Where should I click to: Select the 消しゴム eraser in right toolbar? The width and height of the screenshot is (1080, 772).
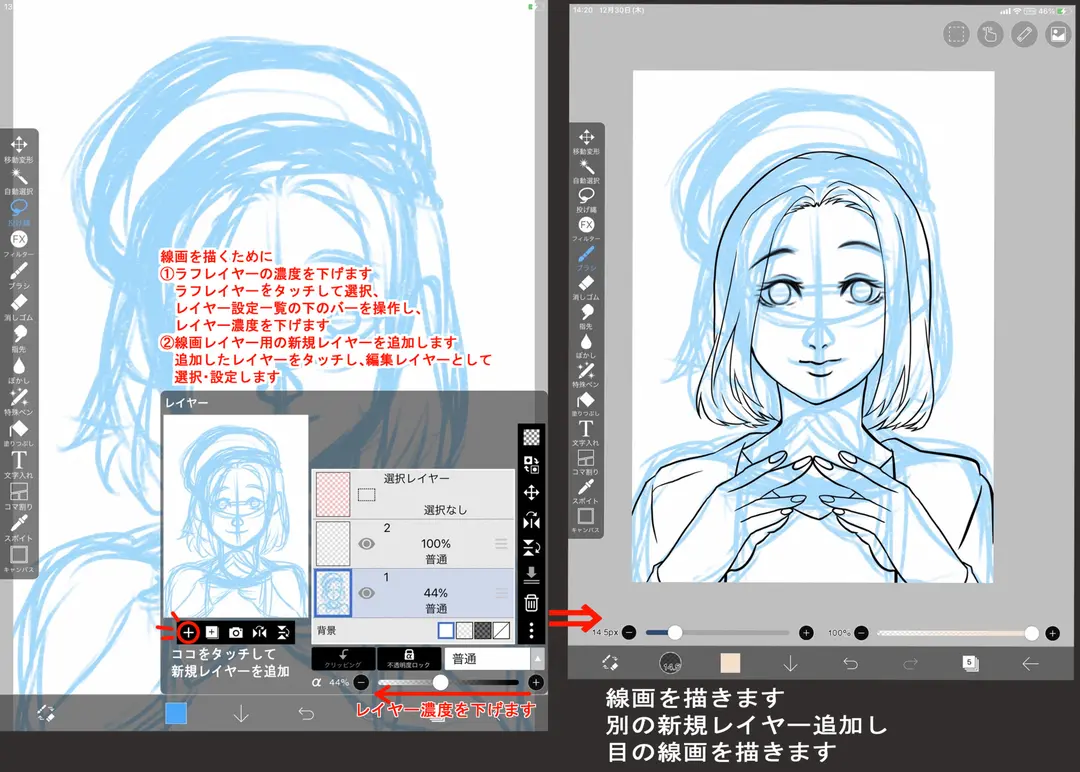(x=586, y=287)
